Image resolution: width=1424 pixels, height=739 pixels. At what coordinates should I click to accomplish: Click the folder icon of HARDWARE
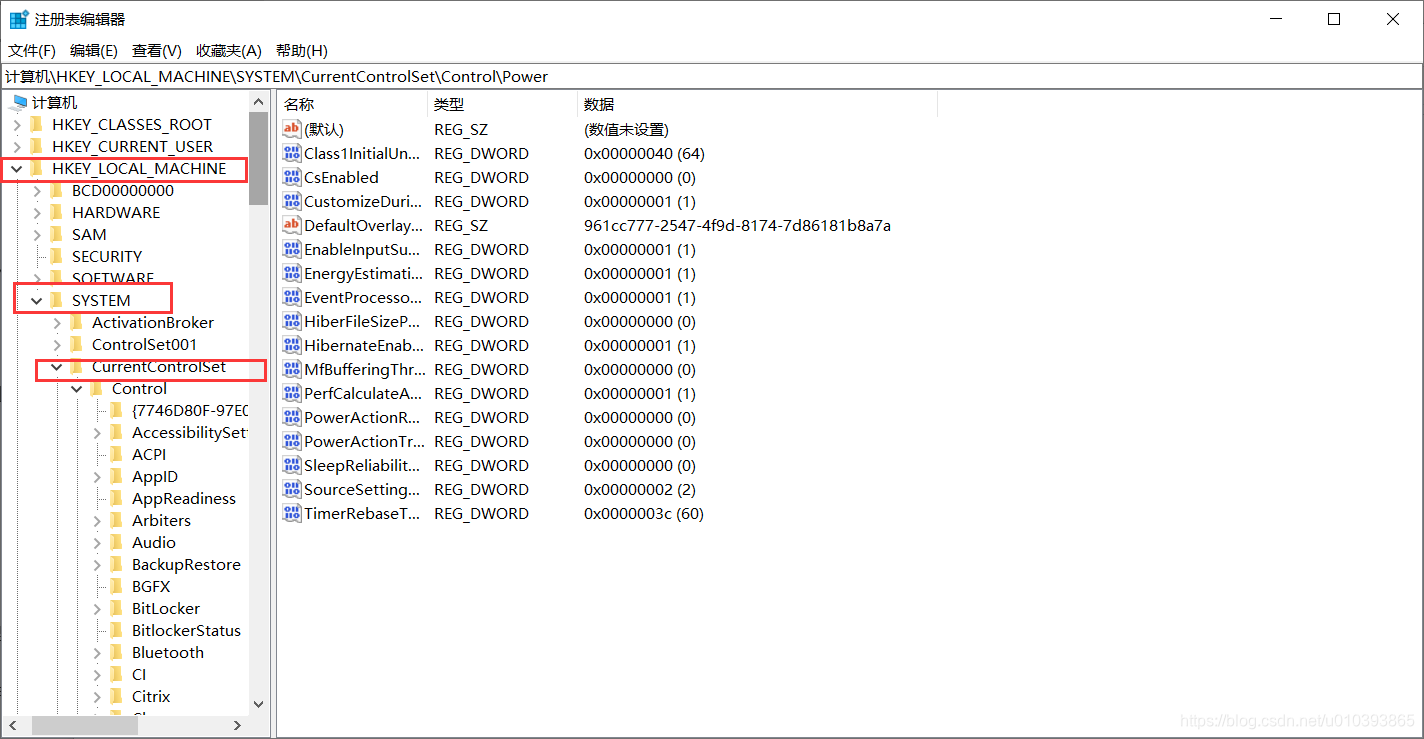[x=57, y=212]
